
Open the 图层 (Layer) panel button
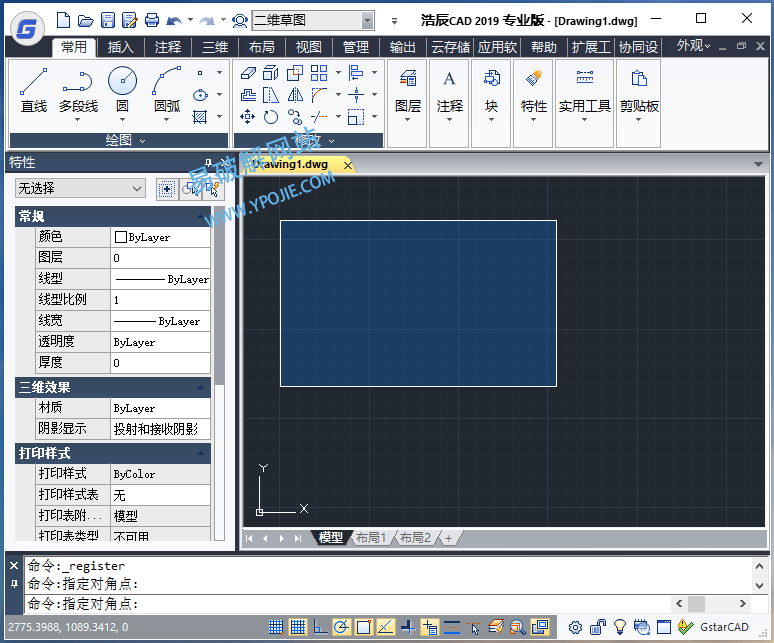(407, 89)
